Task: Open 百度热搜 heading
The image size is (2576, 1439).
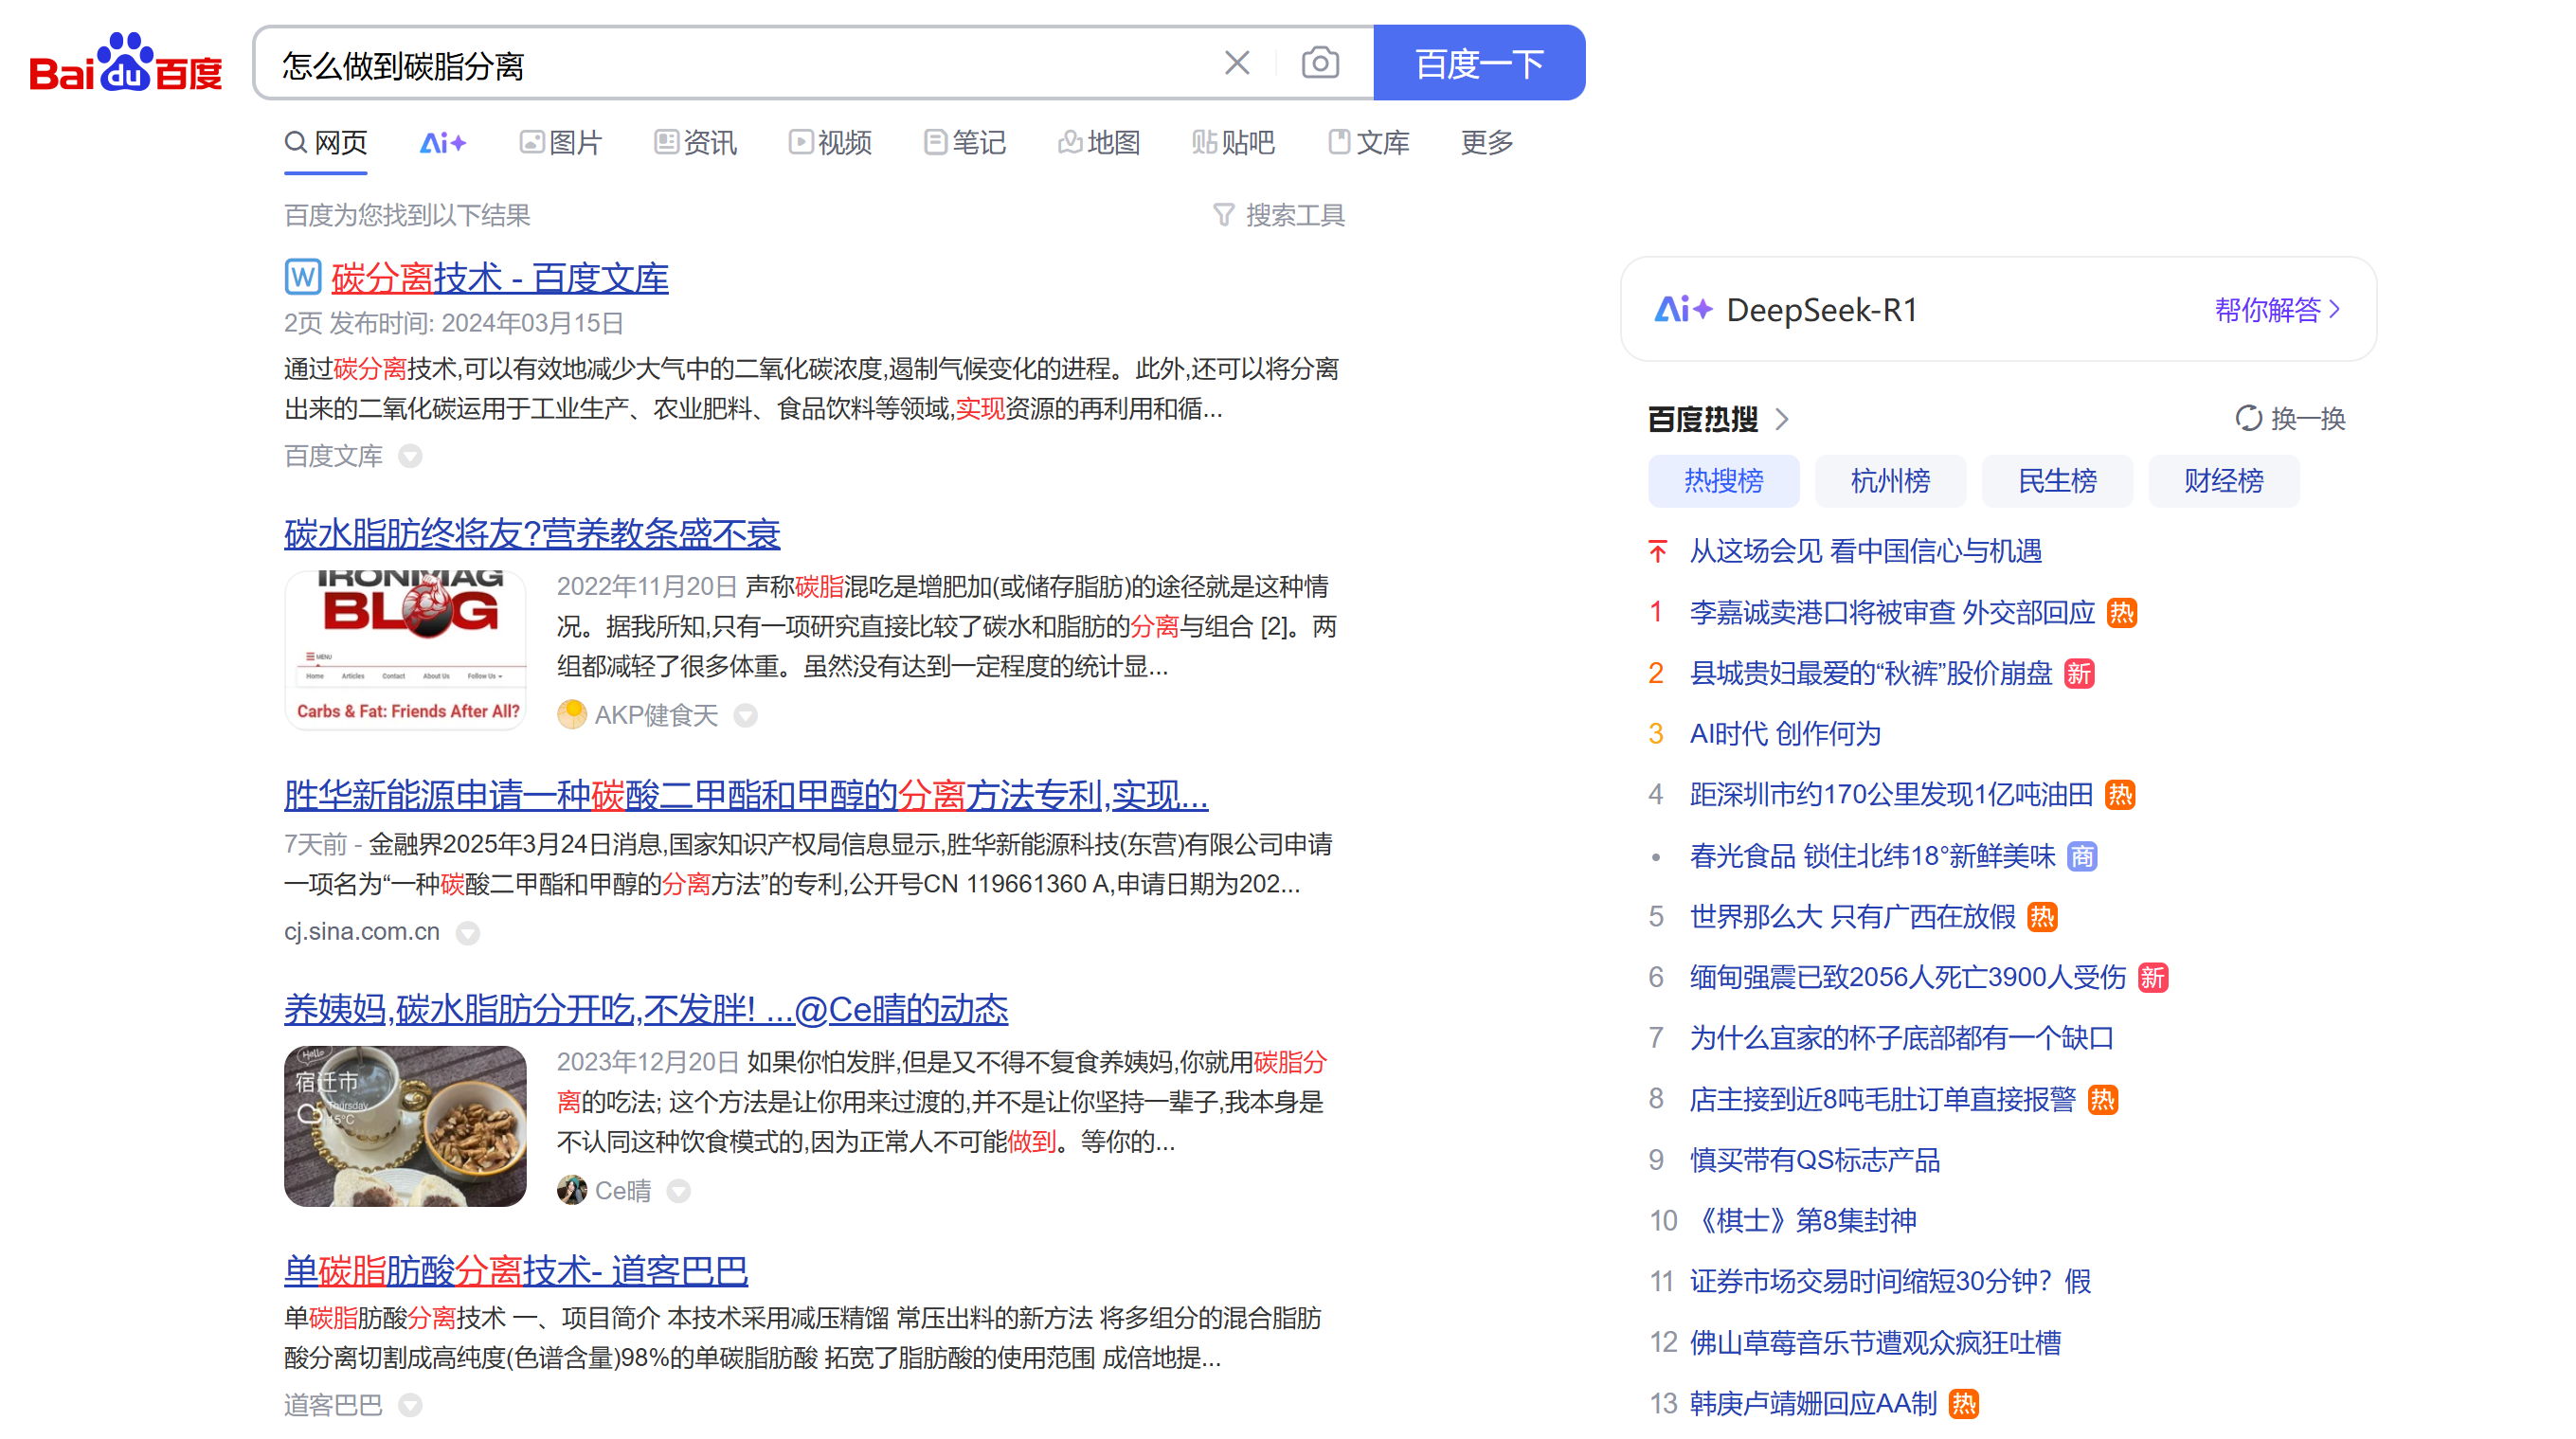Action: tap(1703, 419)
